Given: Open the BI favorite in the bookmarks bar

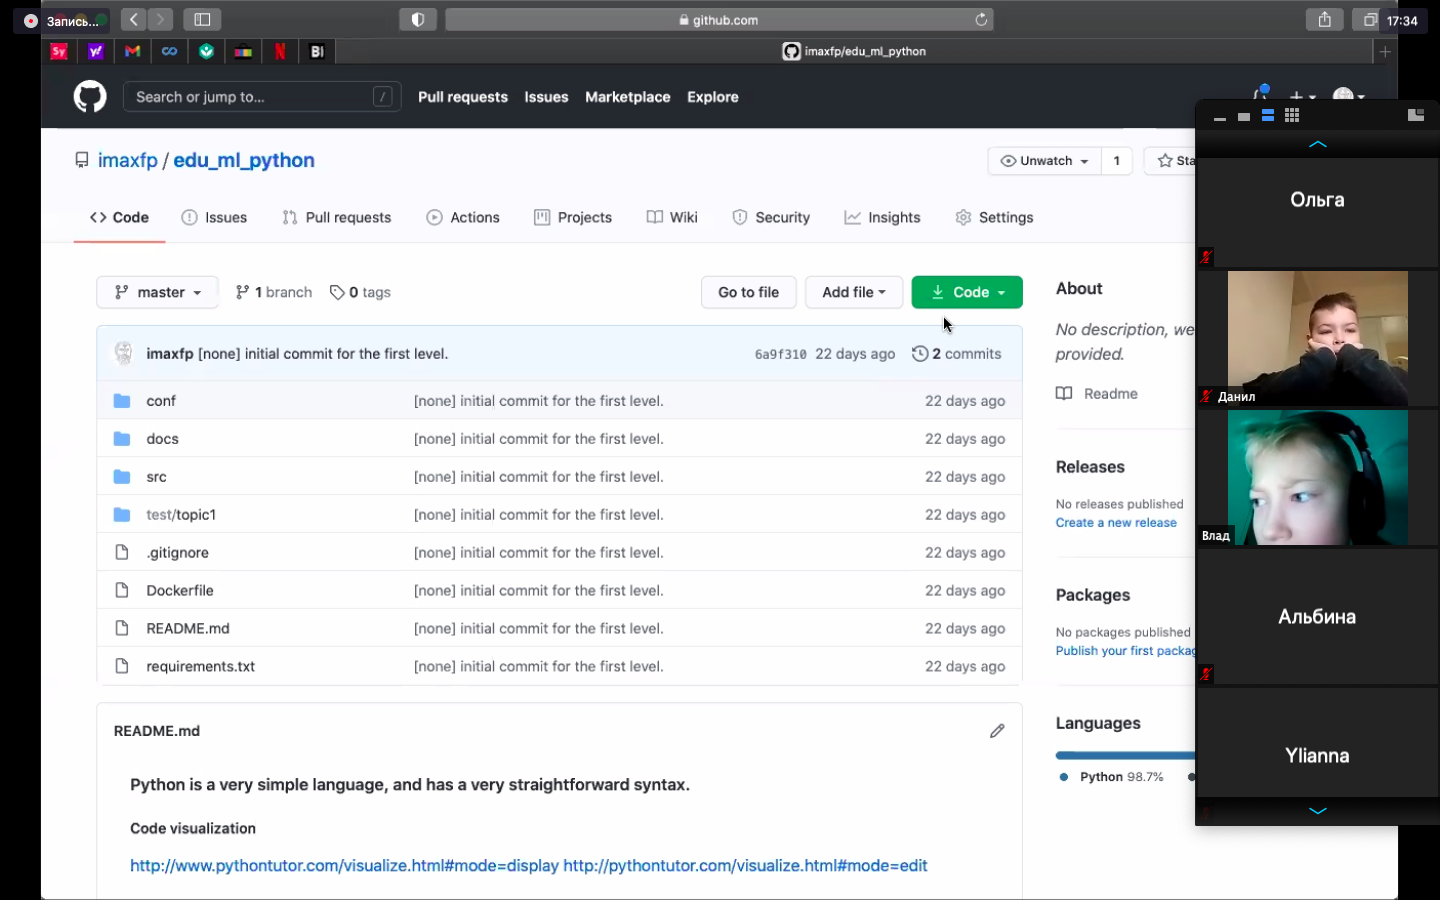Looking at the screenshot, I should tap(317, 52).
